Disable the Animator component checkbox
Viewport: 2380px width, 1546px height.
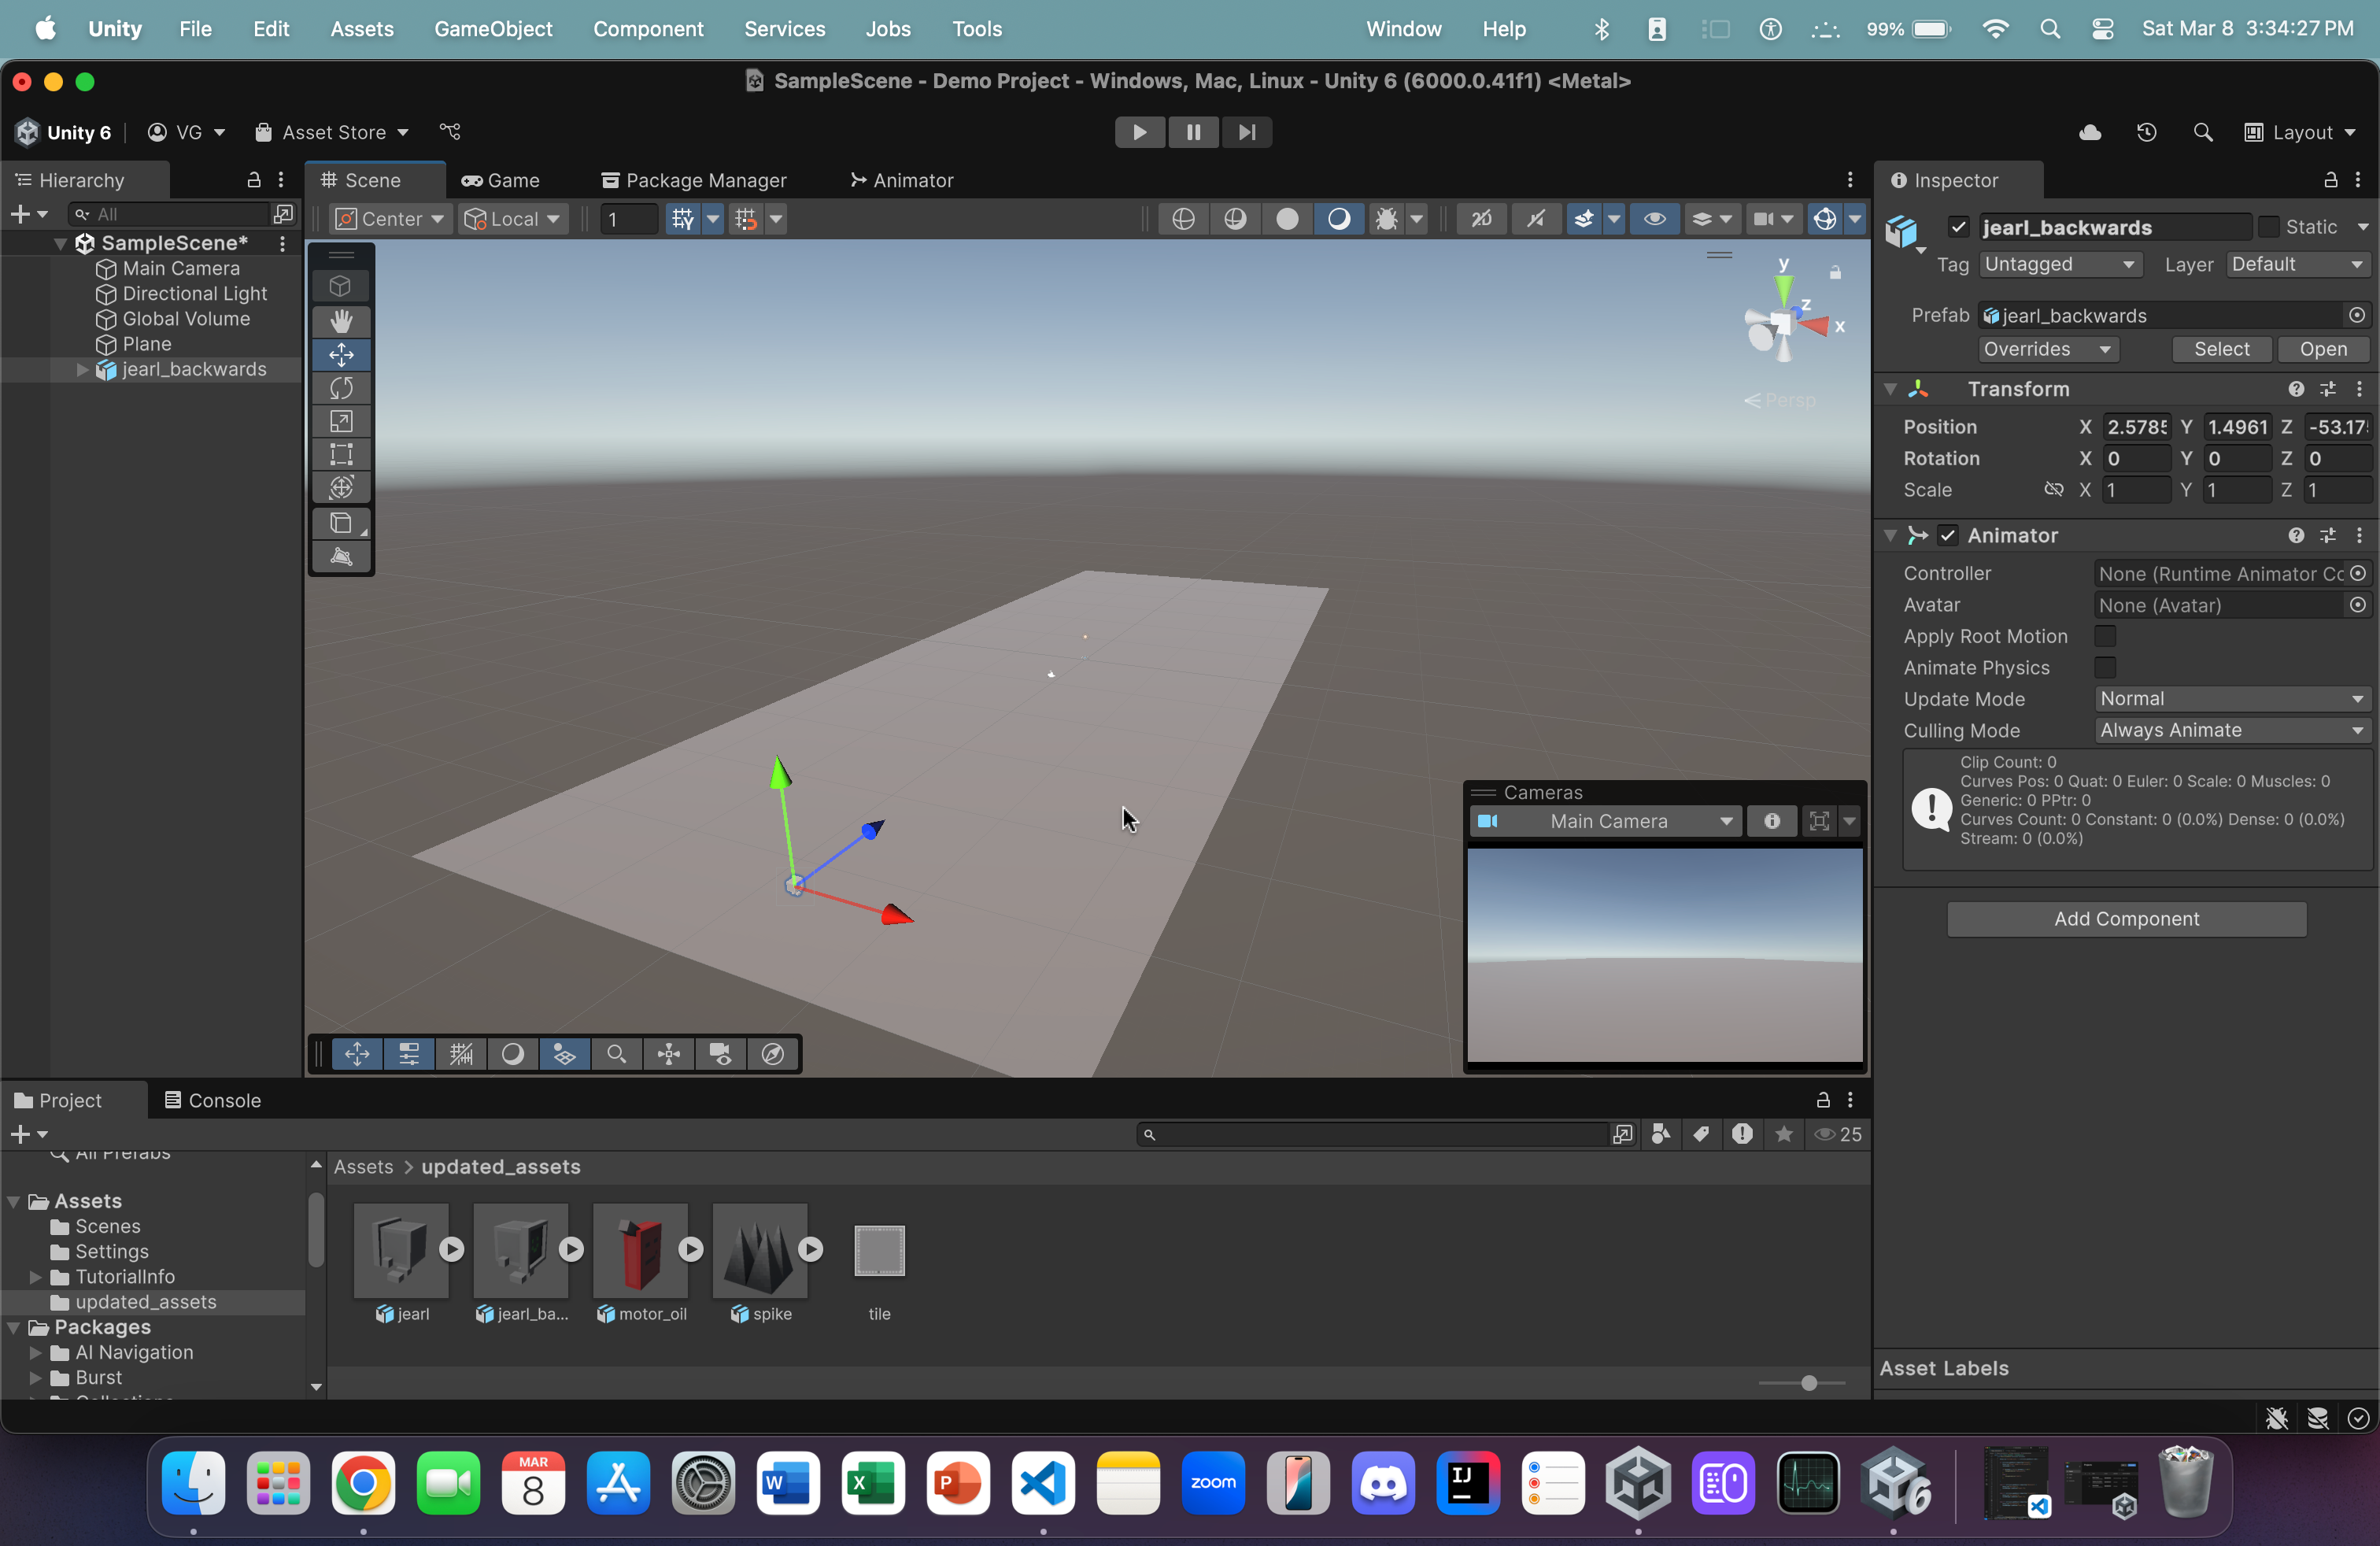1947,536
